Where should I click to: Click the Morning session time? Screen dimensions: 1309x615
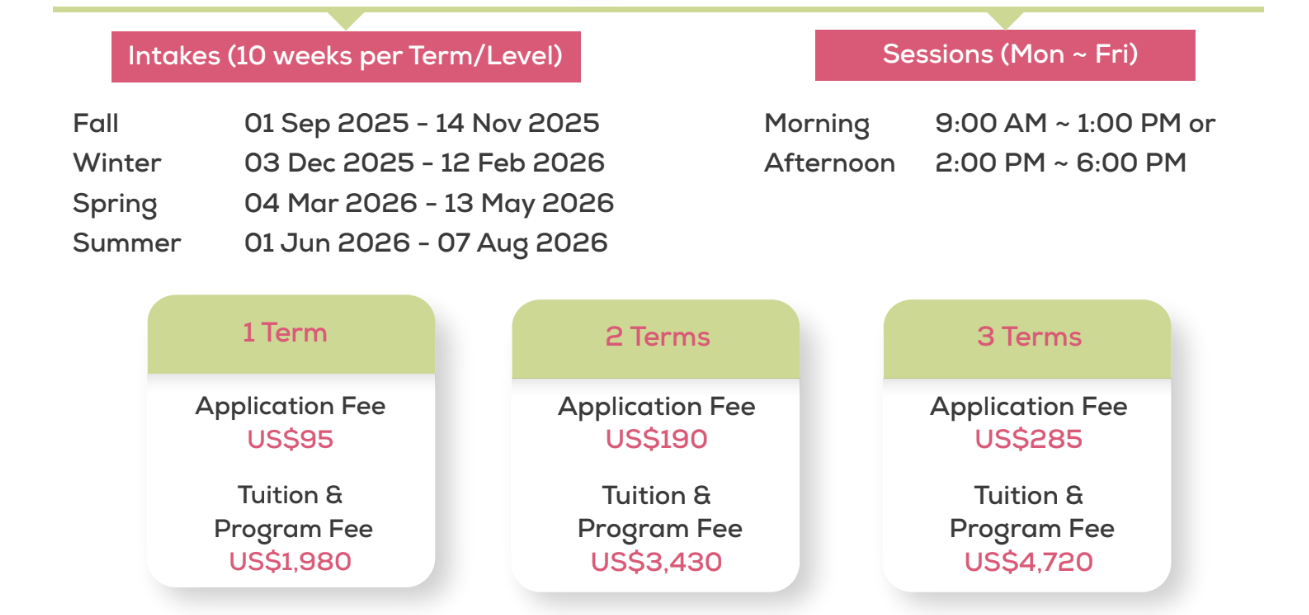[x=1075, y=124]
